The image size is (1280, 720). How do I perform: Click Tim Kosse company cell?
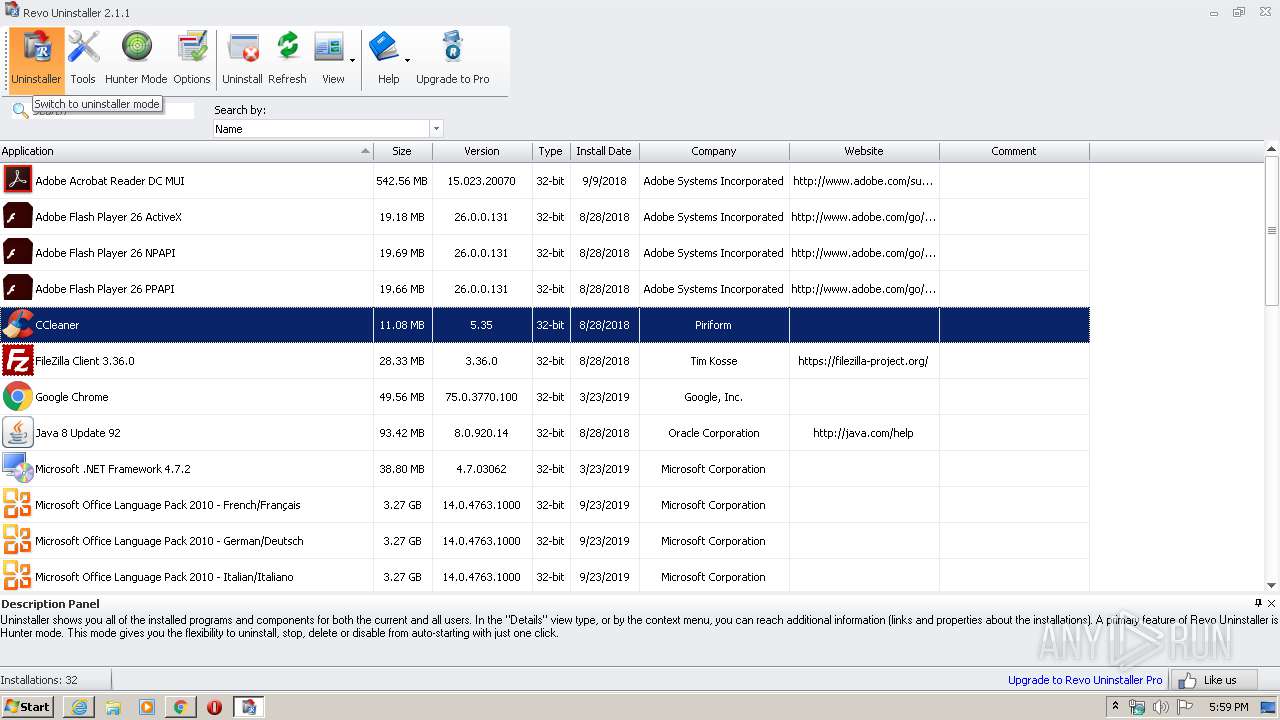[713, 361]
